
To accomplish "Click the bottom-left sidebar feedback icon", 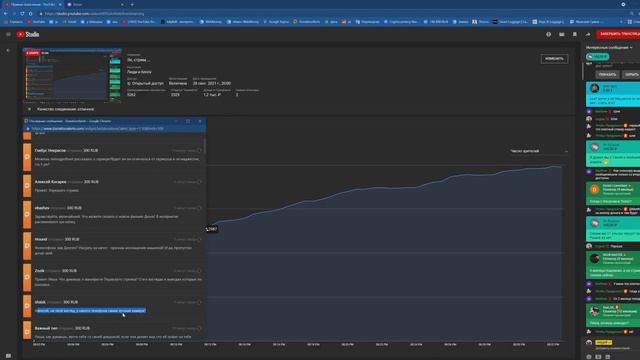I will pos(8,356).
